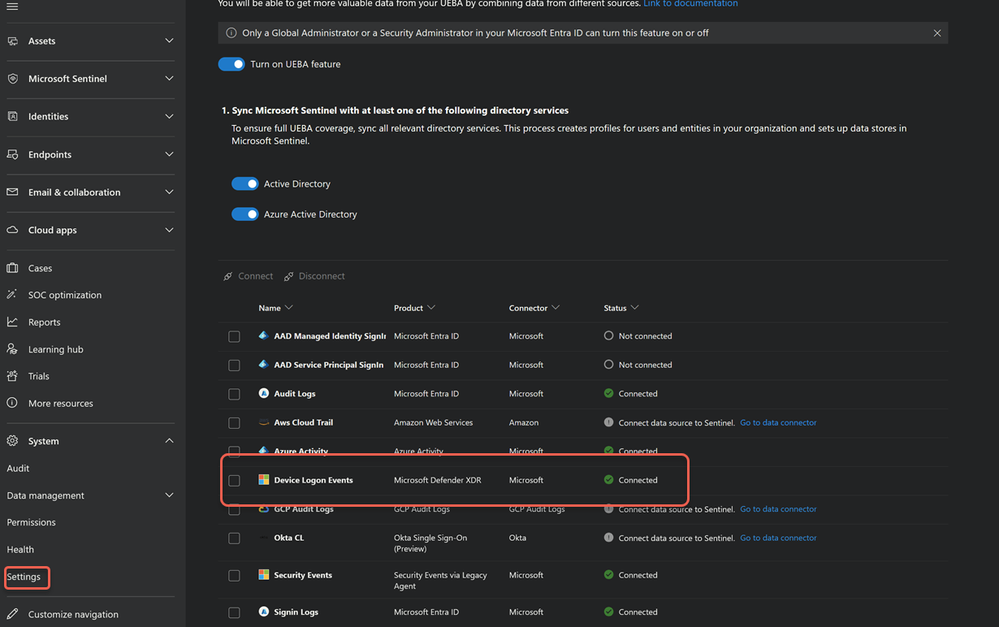Viewport: 999px width, 627px height.
Task: Select the Device Logon Events checkbox
Action: point(234,480)
